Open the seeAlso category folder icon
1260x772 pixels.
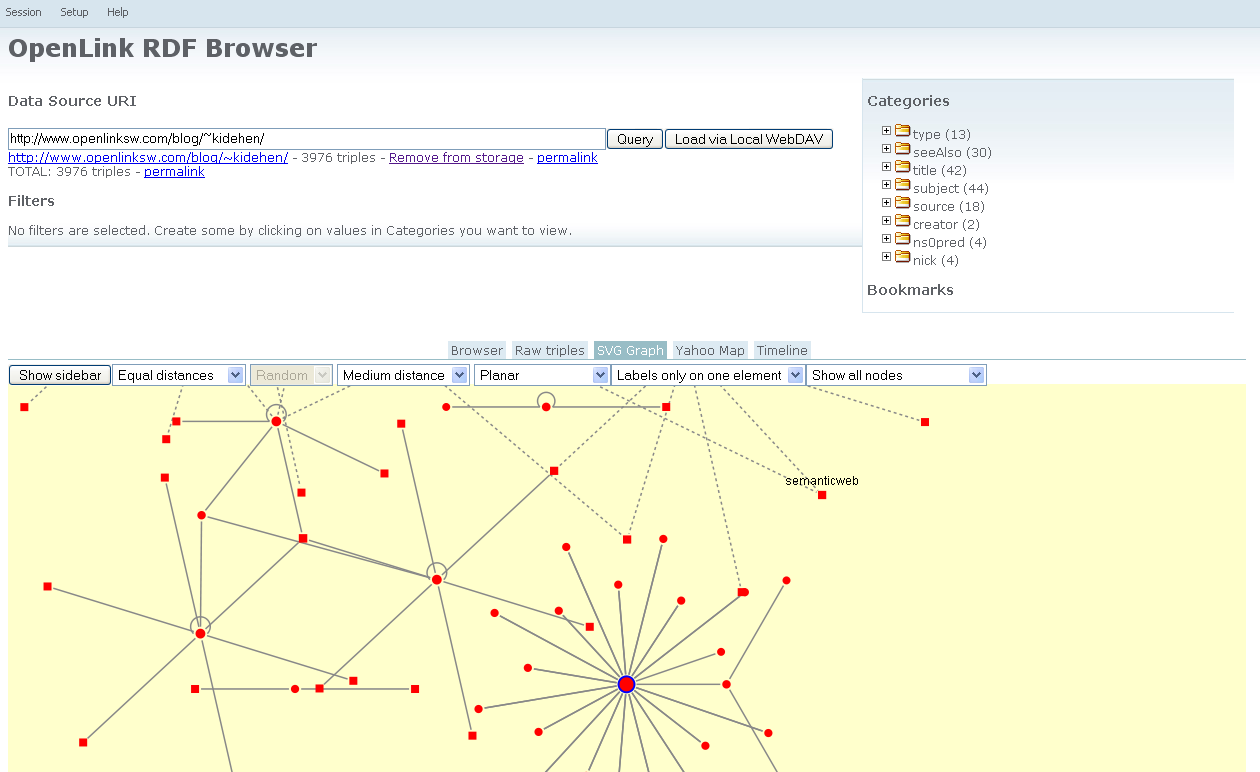[x=902, y=149]
